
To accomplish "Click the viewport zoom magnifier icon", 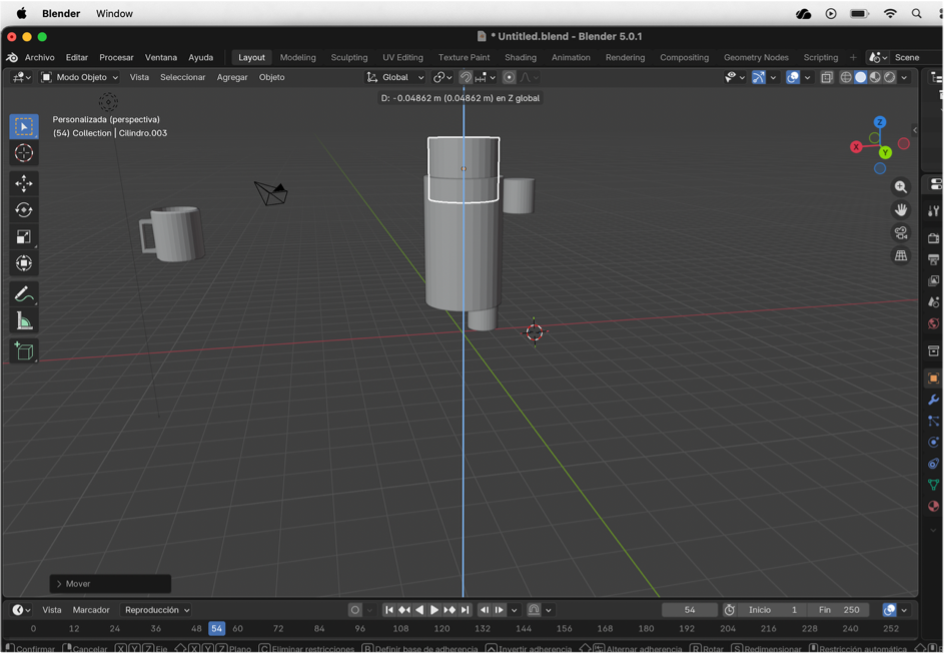I will (x=901, y=187).
